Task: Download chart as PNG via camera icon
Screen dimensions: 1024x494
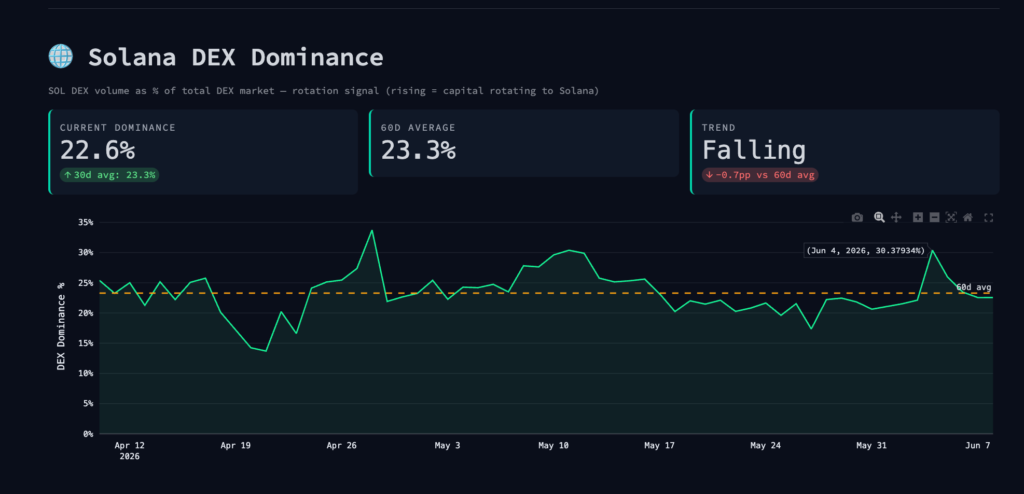Action: click(857, 218)
